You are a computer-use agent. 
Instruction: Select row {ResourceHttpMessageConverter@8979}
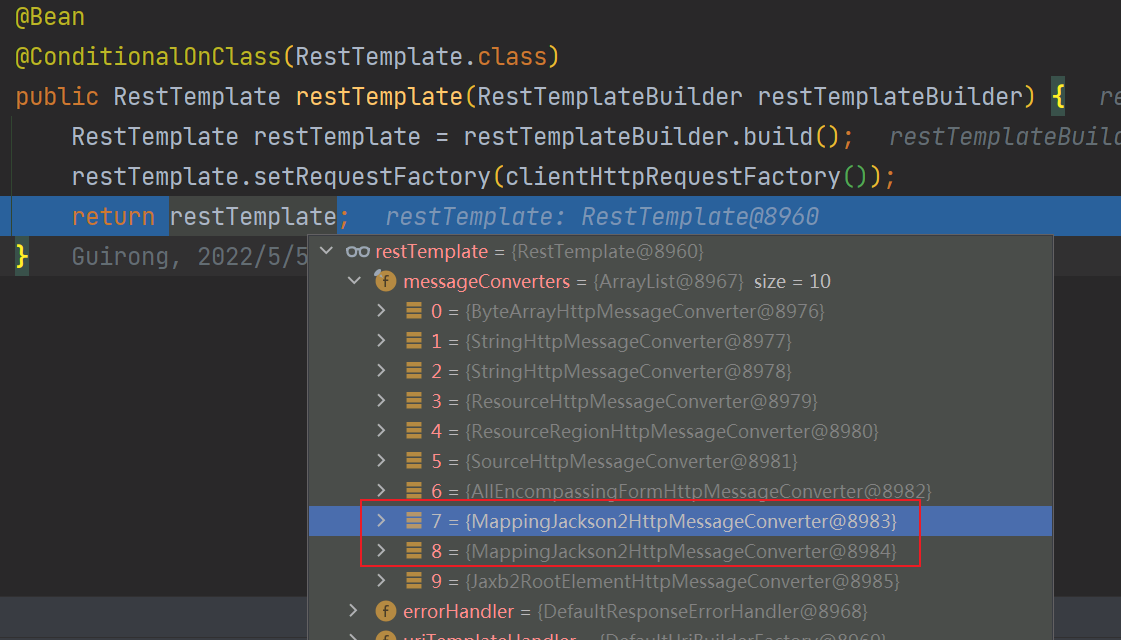point(680,401)
